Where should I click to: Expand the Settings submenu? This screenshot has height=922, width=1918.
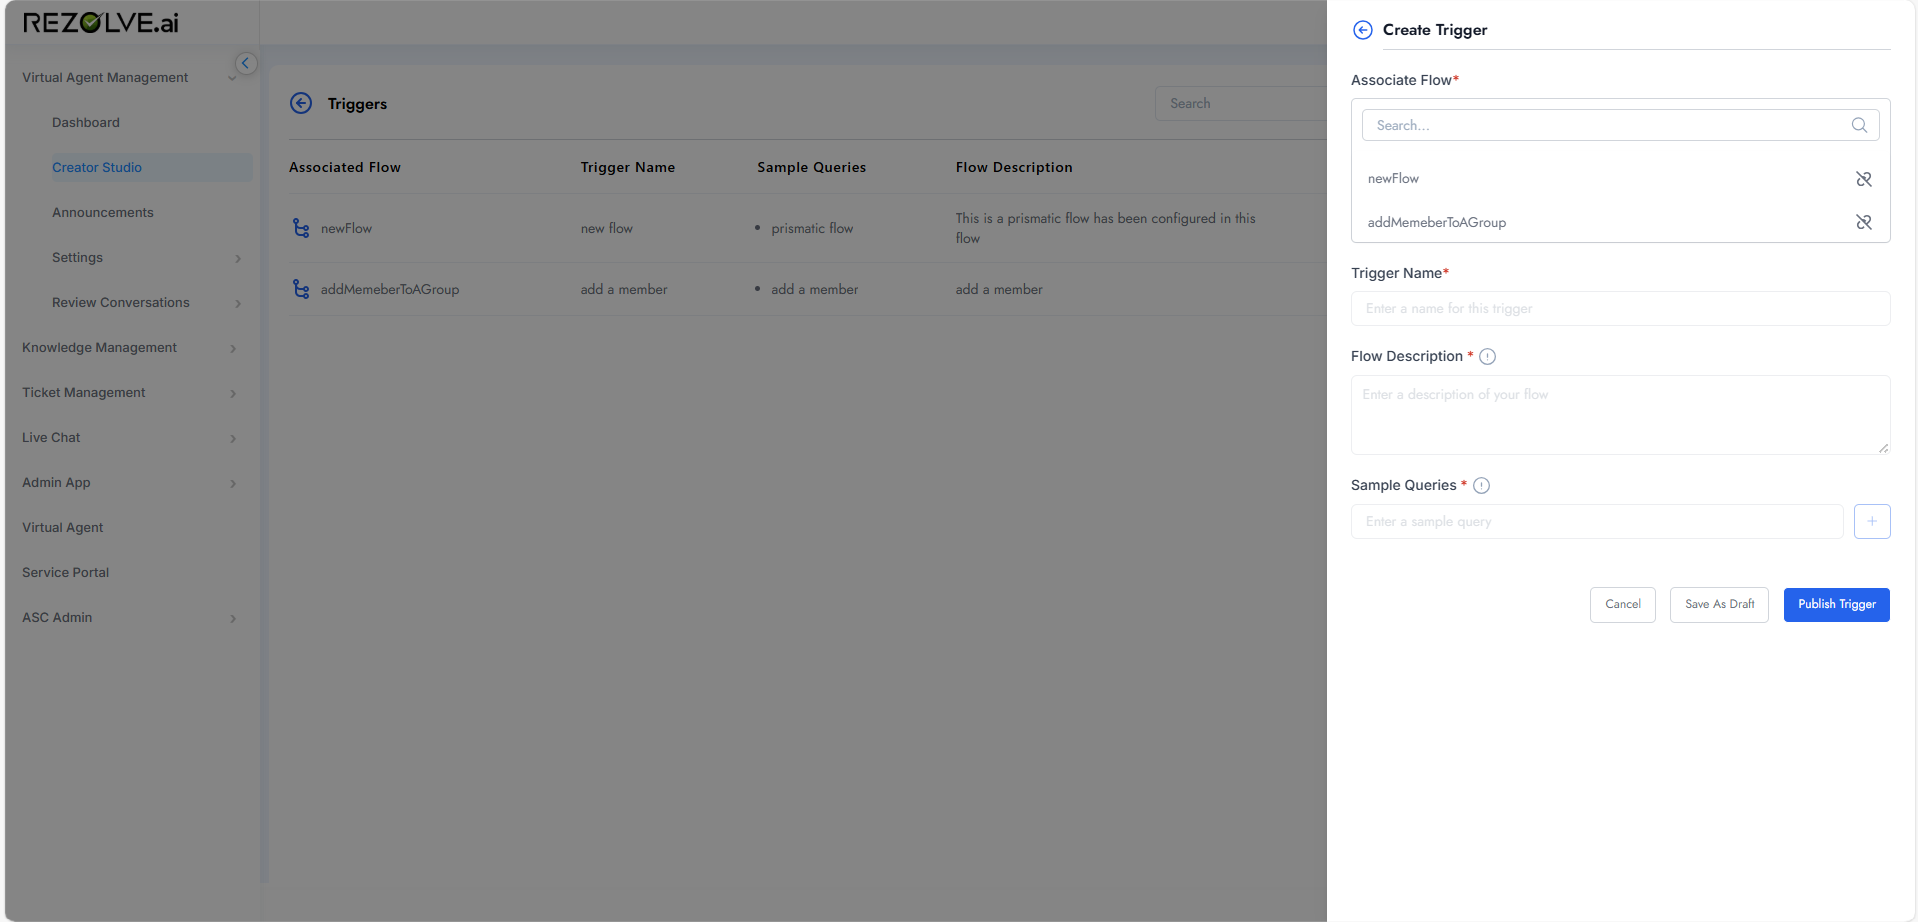pyautogui.click(x=237, y=258)
